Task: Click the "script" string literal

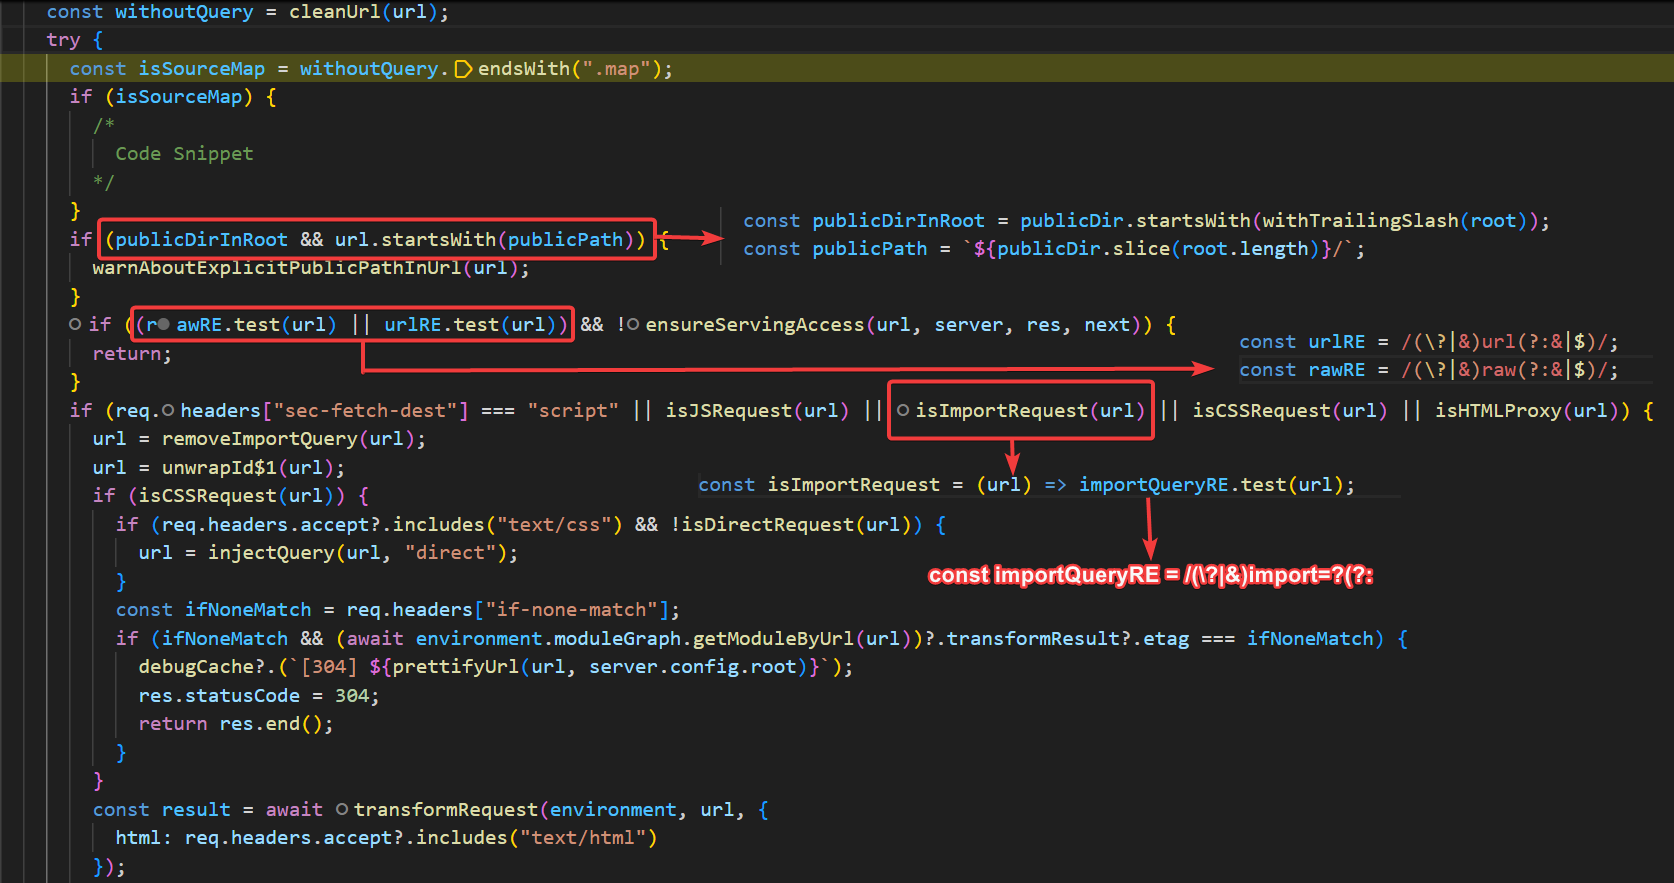Action: click(x=573, y=411)
